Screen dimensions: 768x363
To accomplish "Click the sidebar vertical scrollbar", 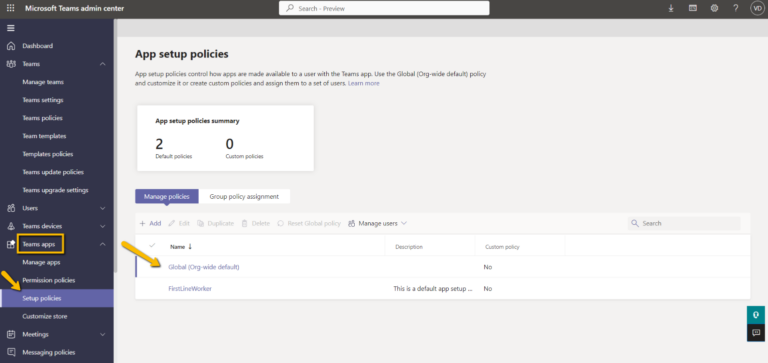I will (x=115, y=145).
